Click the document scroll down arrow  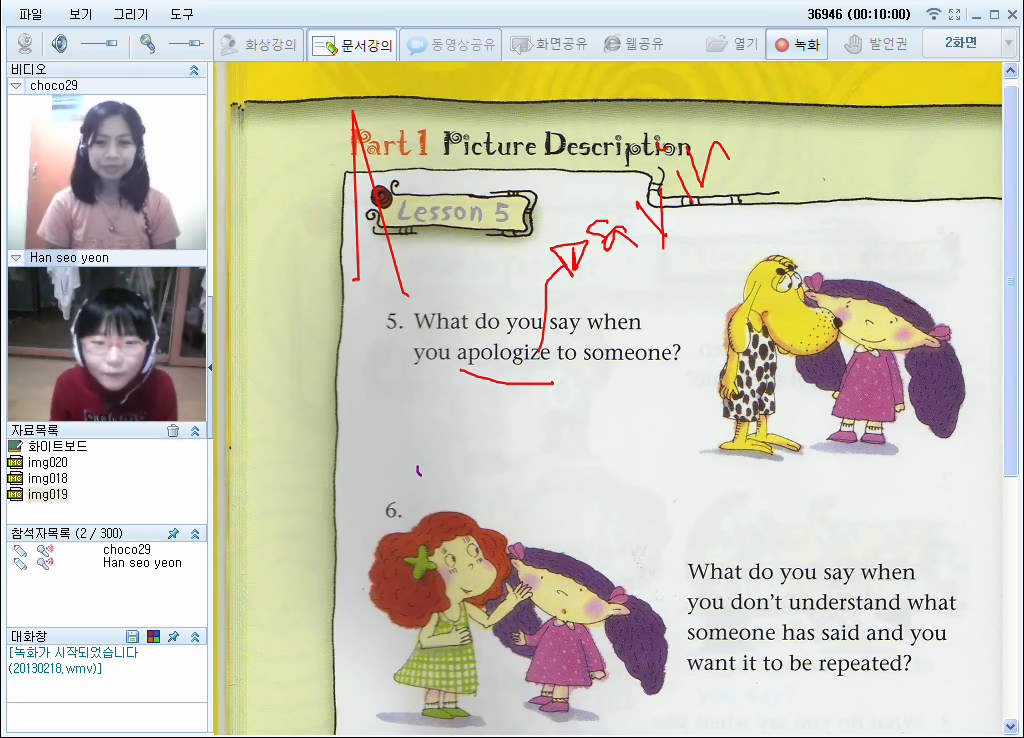coord(1010,726)
